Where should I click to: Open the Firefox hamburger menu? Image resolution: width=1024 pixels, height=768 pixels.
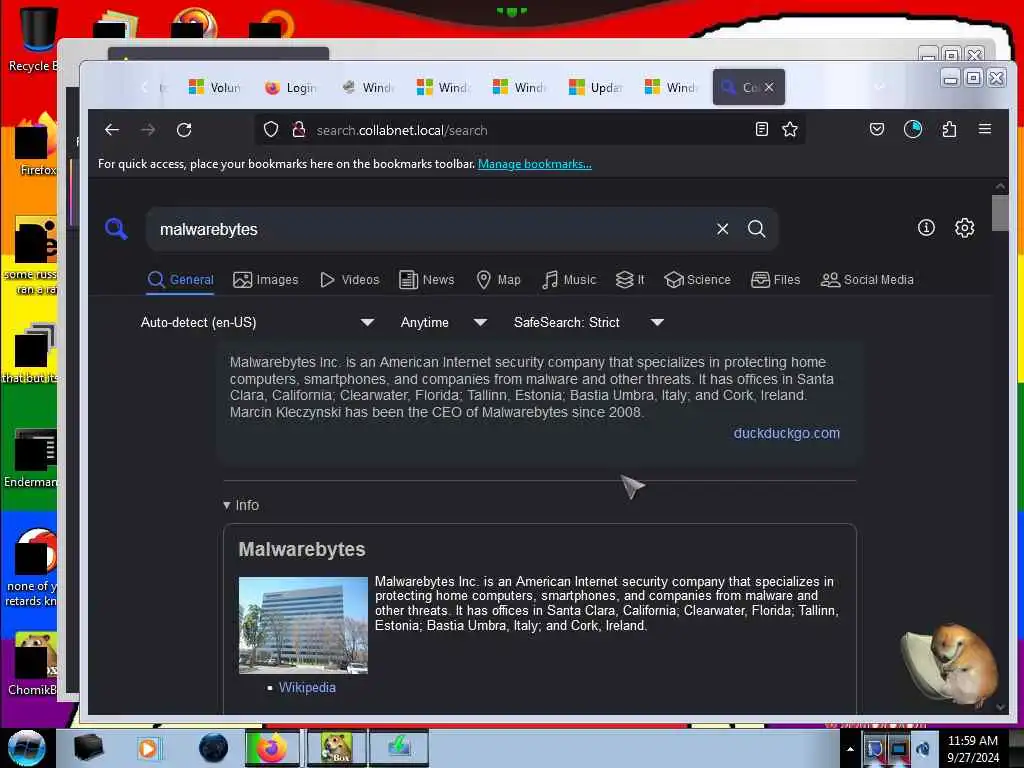tap(985, 129)
